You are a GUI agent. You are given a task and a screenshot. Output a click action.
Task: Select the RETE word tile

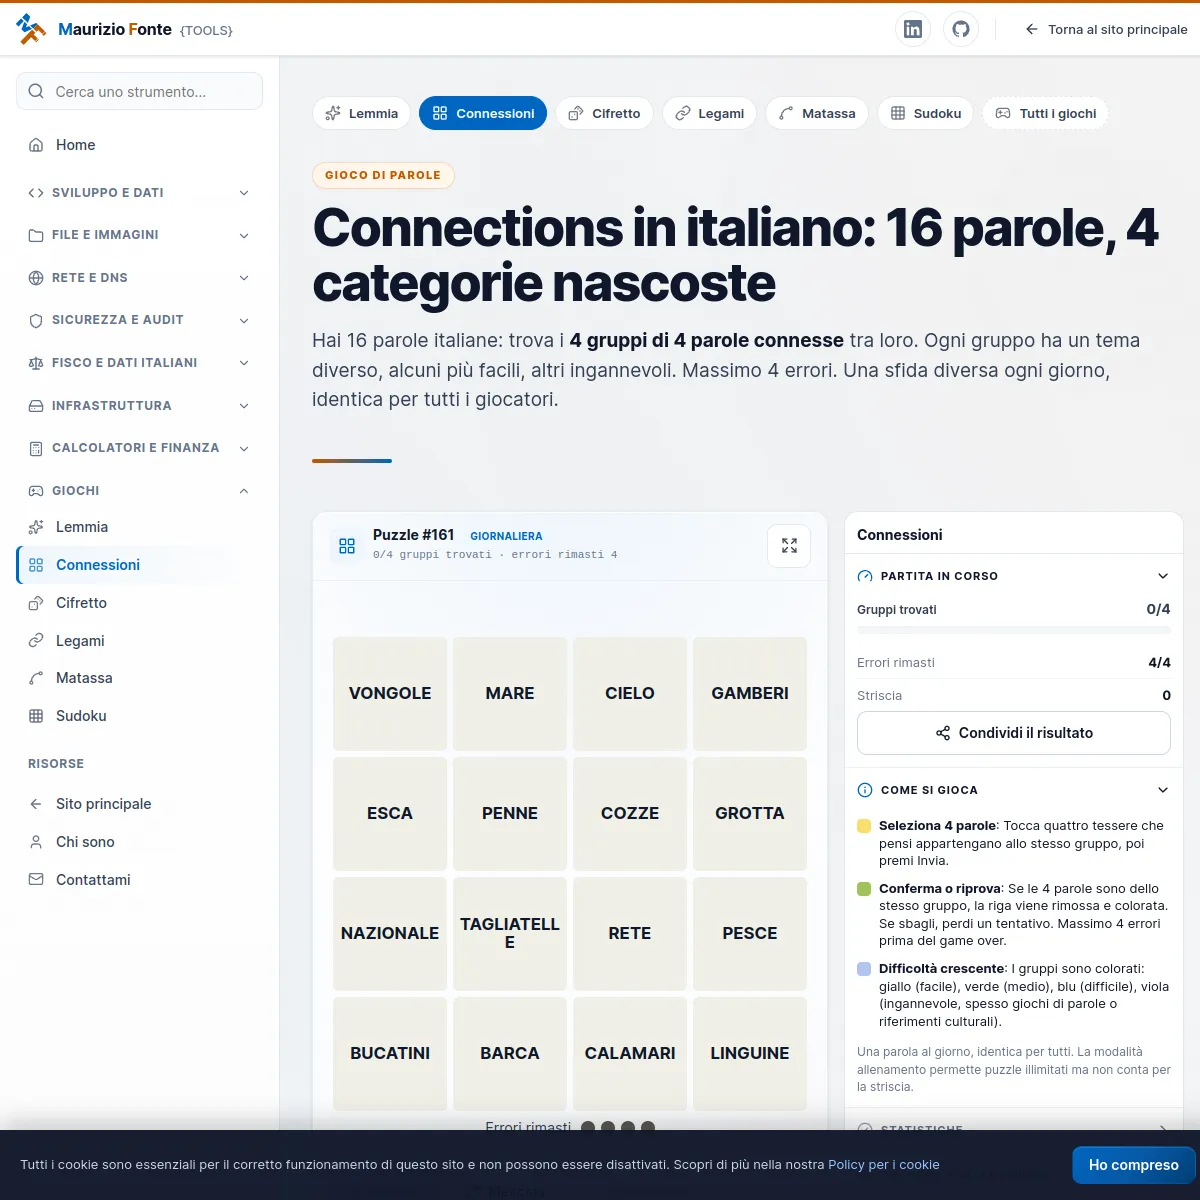pyautogui.click(x=630, y=933)
